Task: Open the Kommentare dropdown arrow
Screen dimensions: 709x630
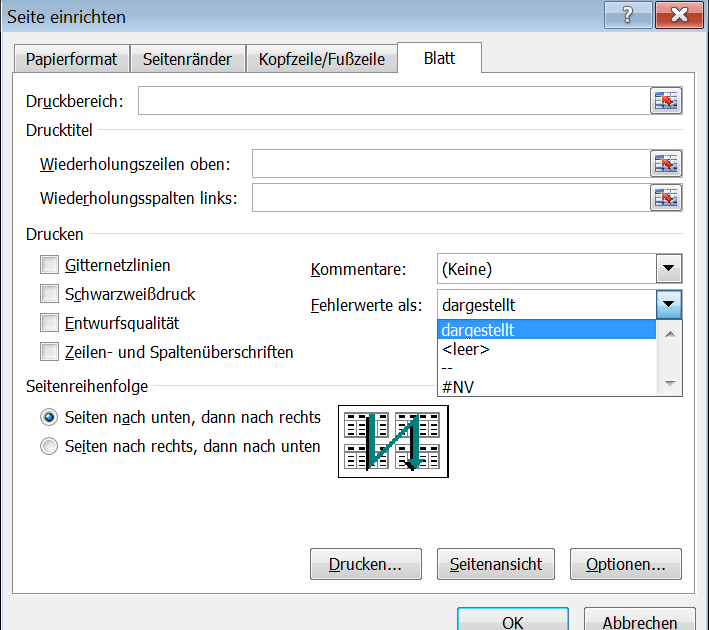Action: click(668, 269)
